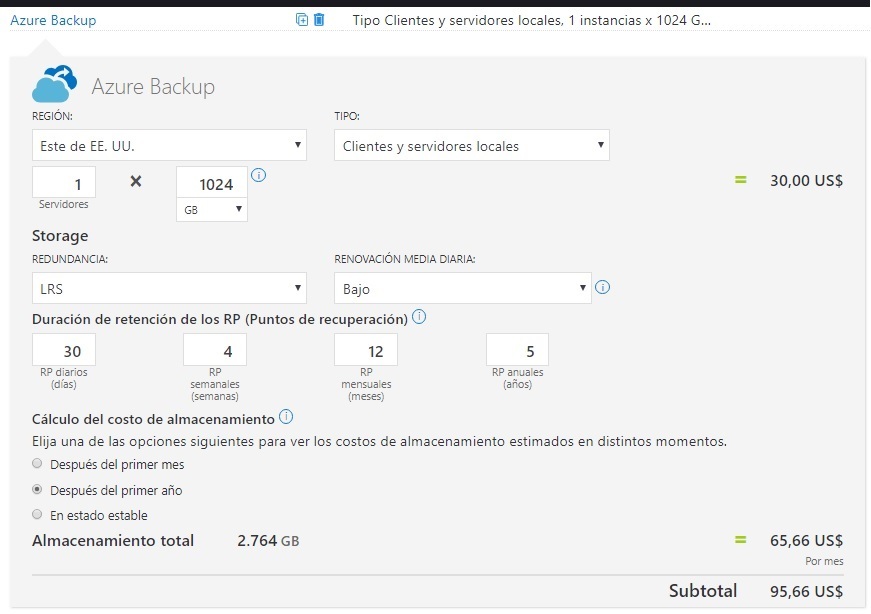Click the '2.764 GB' total storage value
This screenshot has width=871, height=614.
point(268,540)
